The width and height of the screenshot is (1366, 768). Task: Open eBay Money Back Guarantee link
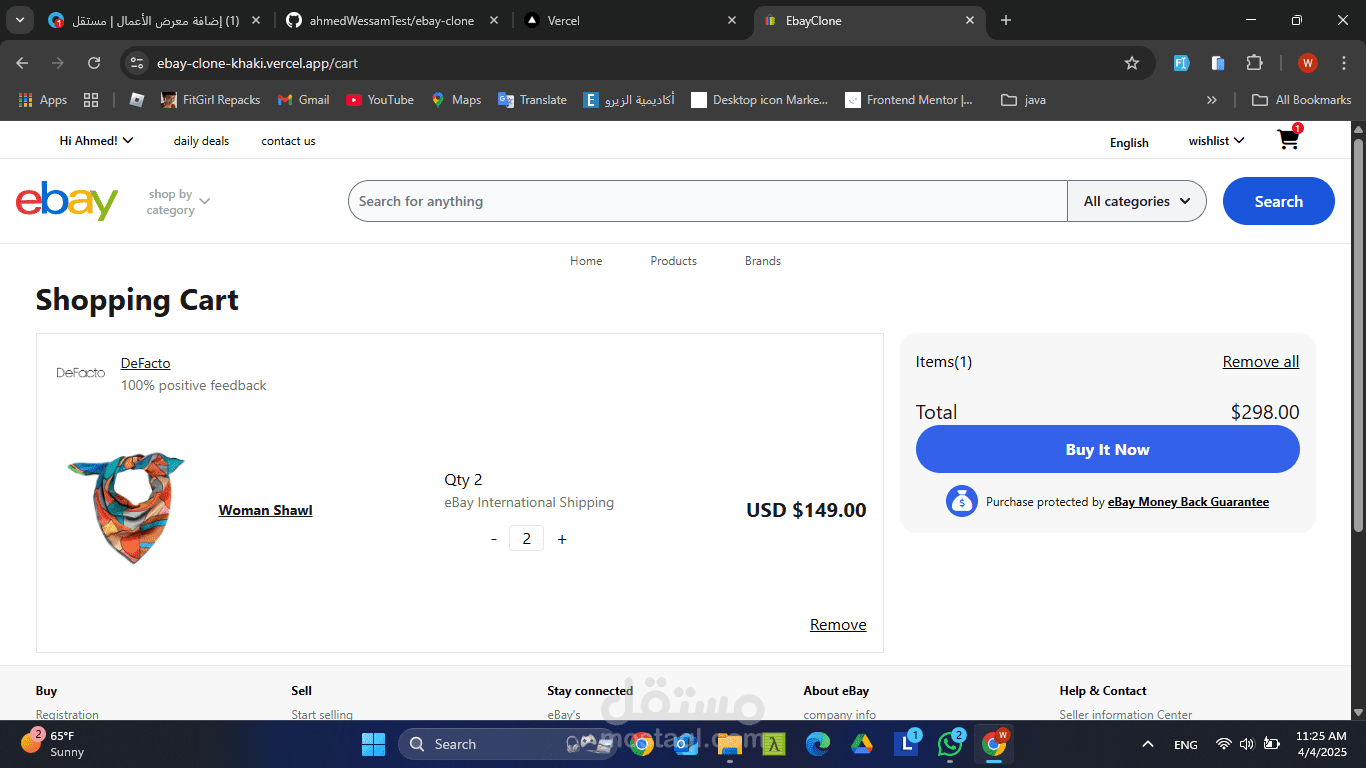pos(1188,502)
